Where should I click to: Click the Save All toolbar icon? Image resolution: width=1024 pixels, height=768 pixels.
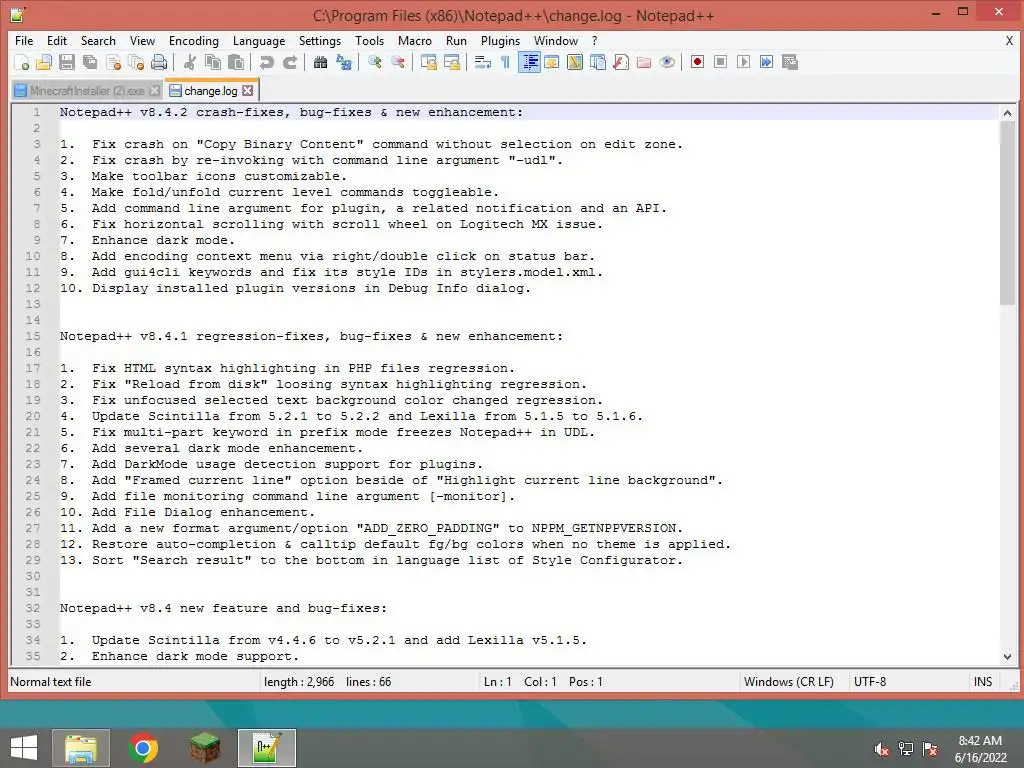click(89, 62)
